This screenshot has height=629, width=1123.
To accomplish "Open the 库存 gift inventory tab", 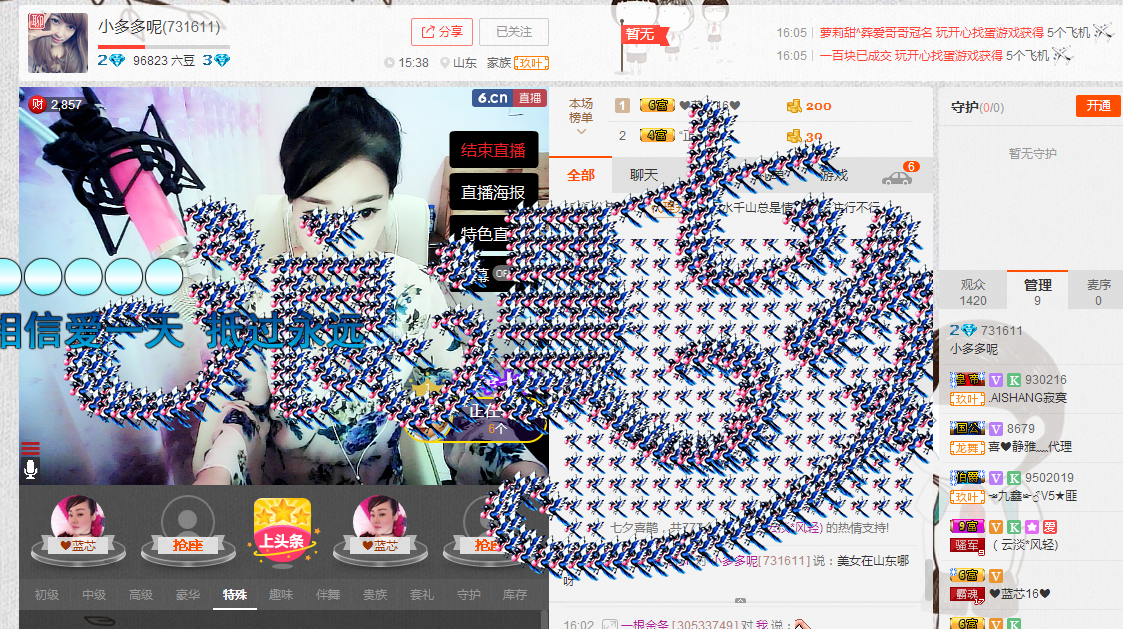I will pos(514,595).
